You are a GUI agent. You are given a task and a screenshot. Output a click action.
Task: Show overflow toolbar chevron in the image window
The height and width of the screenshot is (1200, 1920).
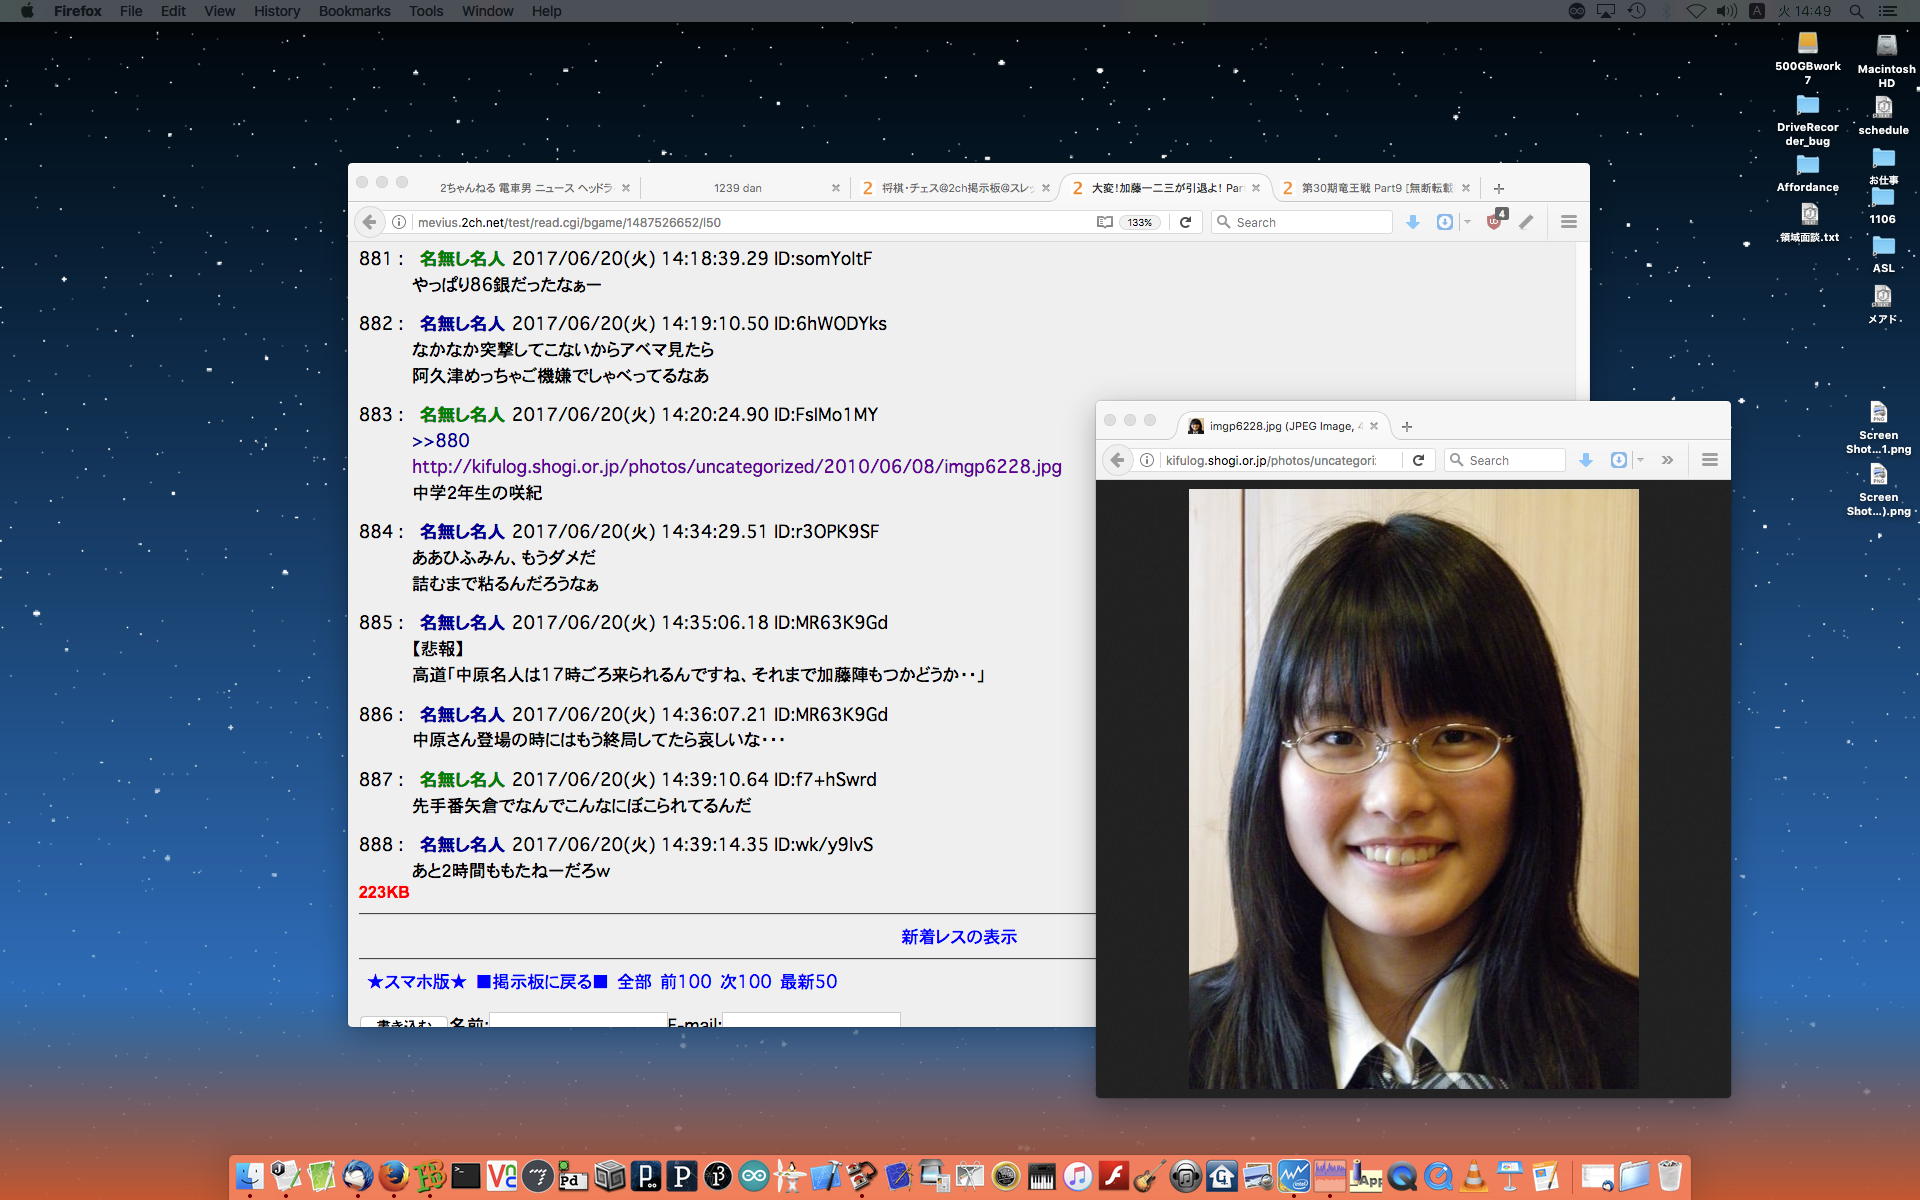[1667, 460]
